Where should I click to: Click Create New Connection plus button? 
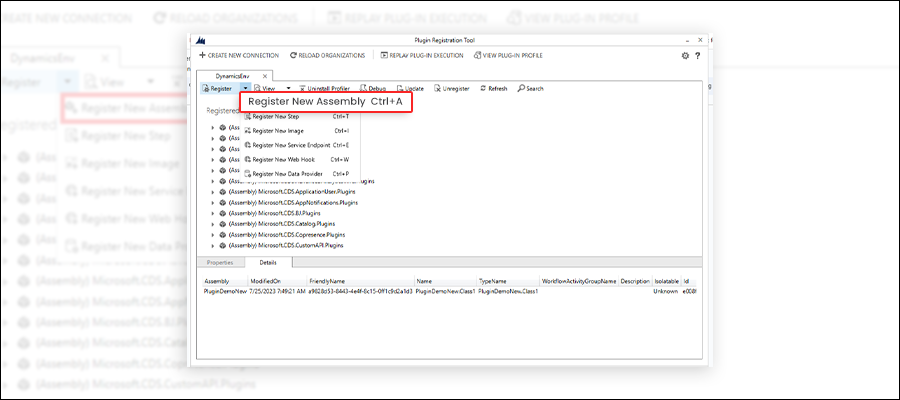pos(202,56)
